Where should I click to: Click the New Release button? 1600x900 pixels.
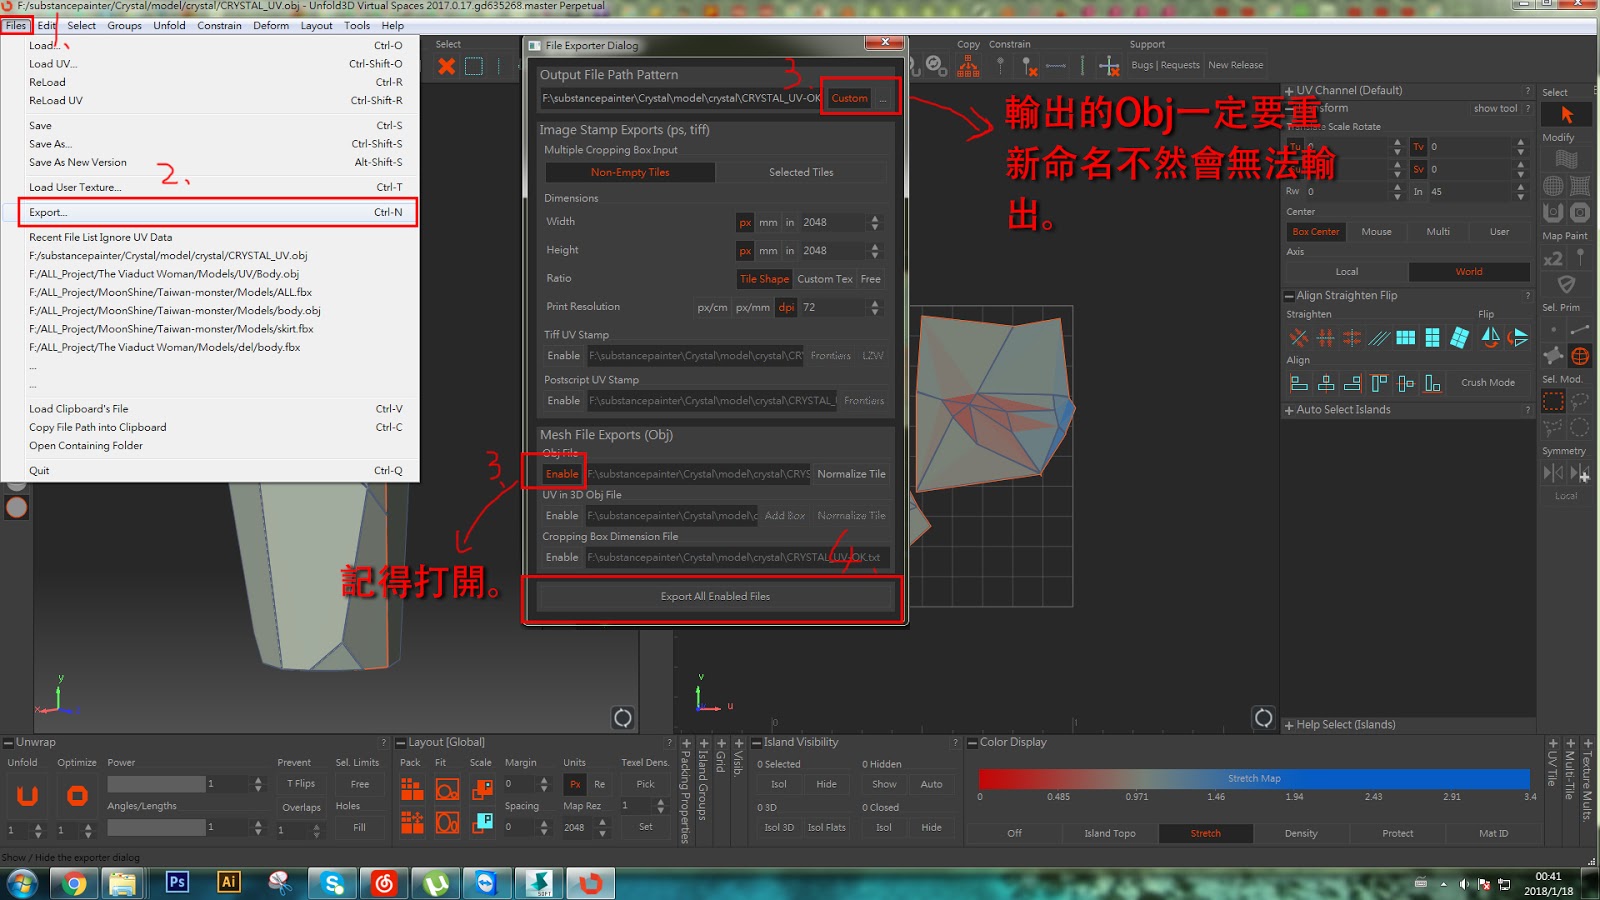(1236, 65)
